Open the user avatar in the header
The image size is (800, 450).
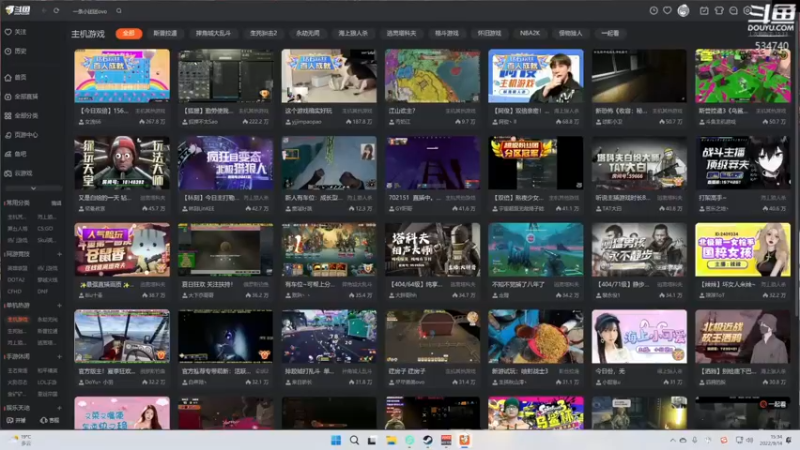(683, 11)
